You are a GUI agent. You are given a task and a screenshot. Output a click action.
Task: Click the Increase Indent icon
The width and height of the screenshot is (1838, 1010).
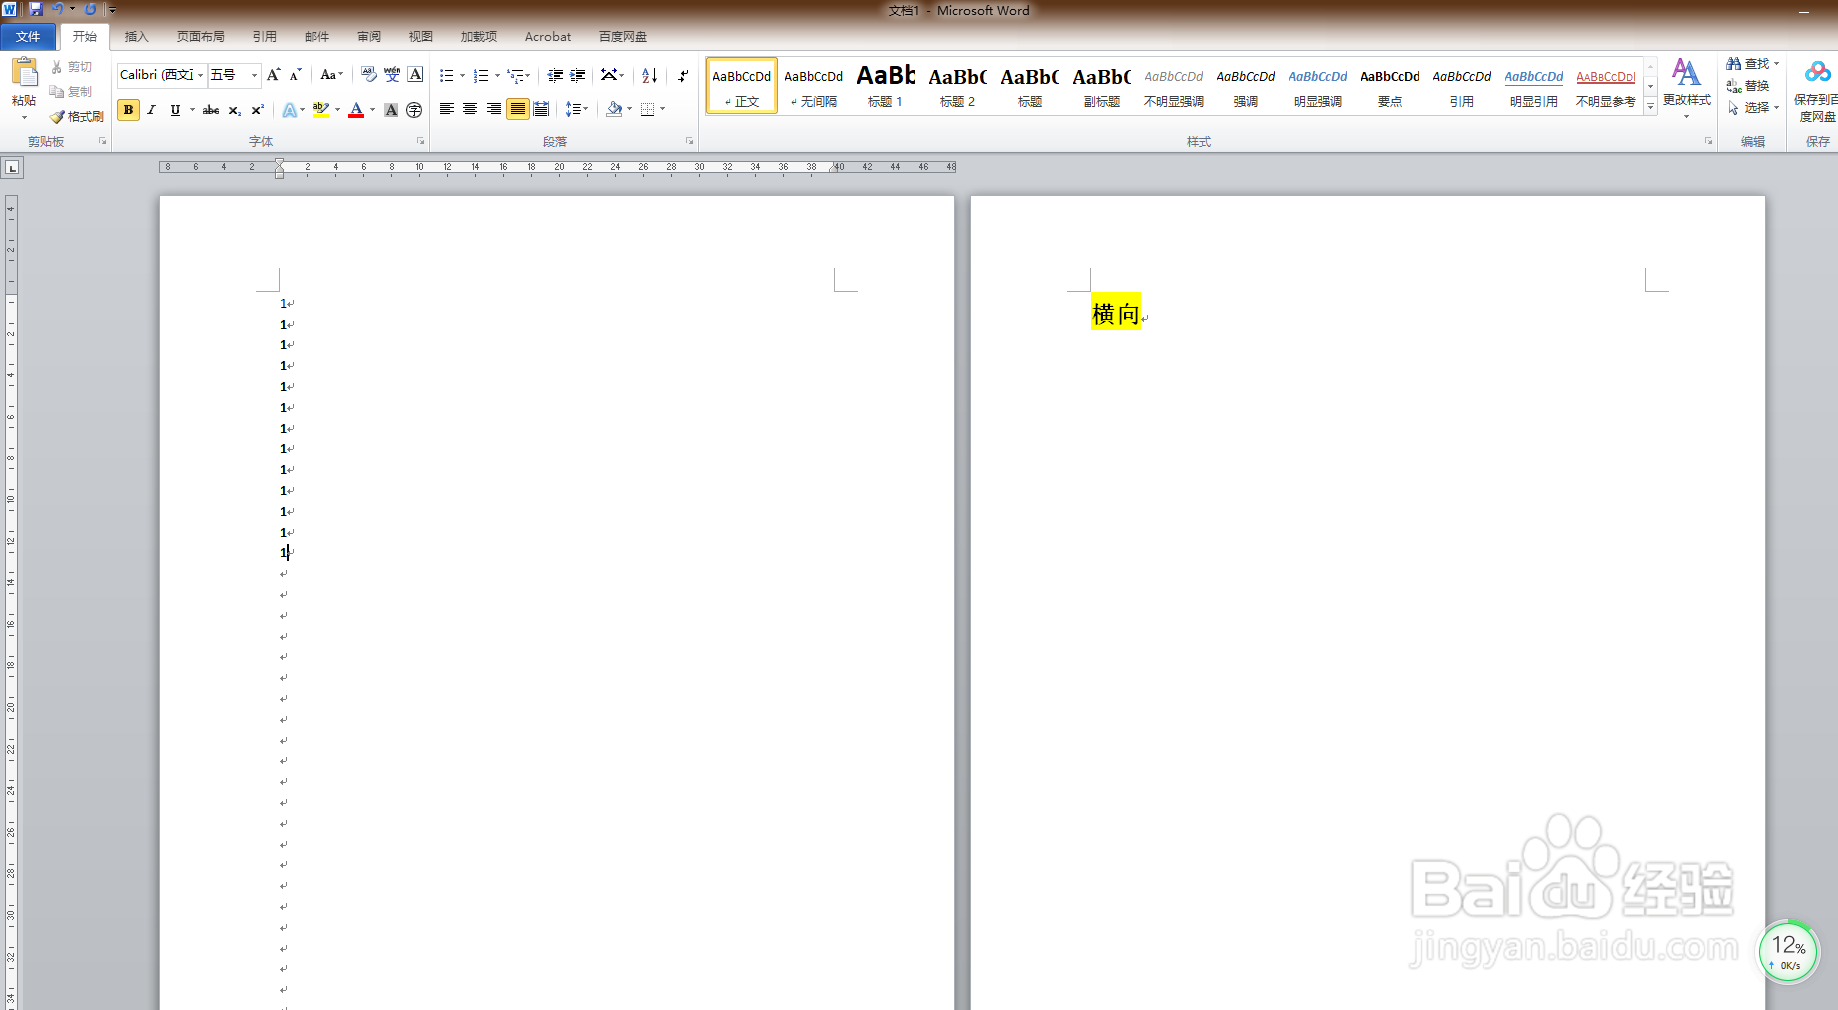tap(578, 75)
